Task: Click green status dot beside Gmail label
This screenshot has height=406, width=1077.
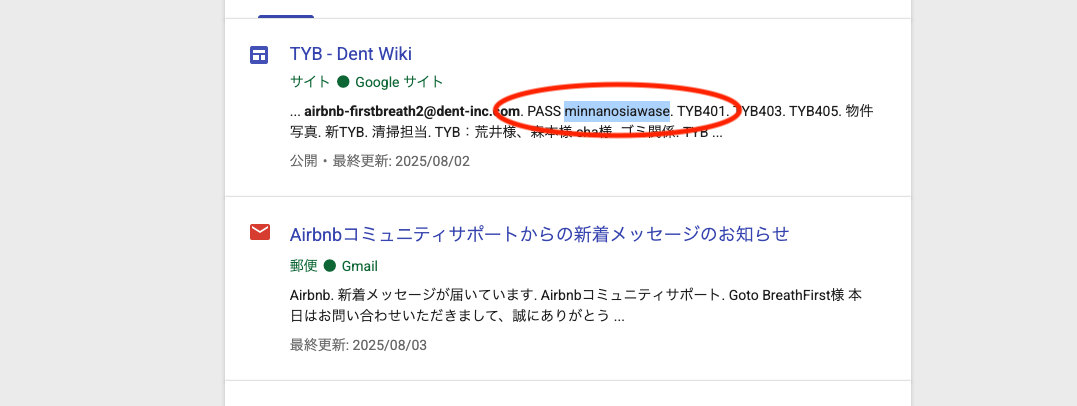Action: tap(330, 266)
